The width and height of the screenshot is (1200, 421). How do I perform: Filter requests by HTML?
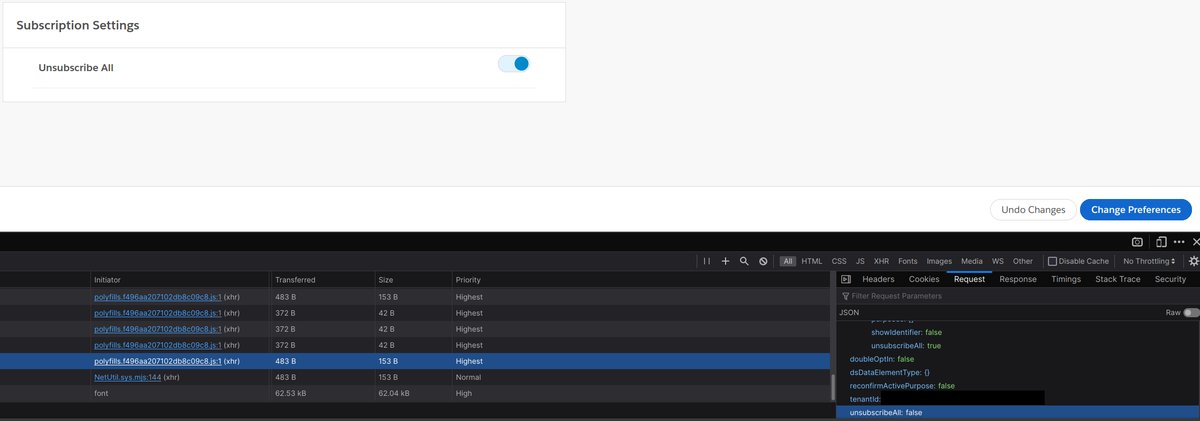[x=812, y=261]
